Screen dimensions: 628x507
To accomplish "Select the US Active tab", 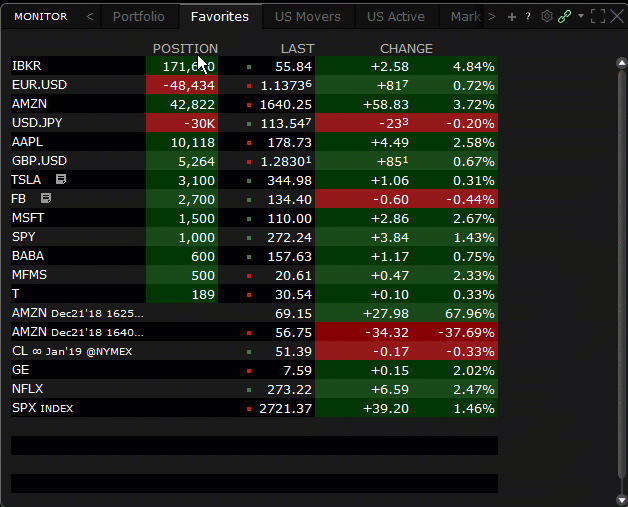I will (x=395, y=16).
